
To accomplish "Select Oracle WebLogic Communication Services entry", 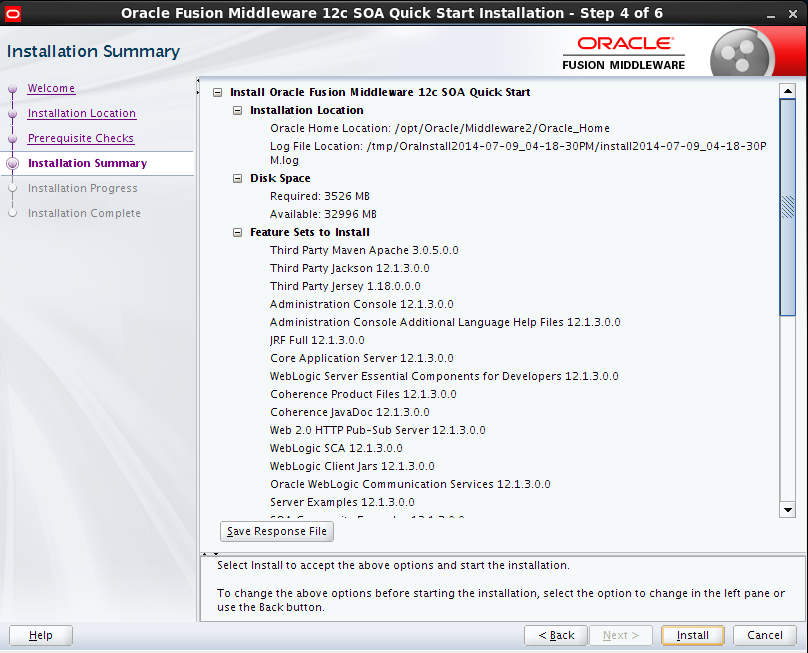I will click(410, 485).
